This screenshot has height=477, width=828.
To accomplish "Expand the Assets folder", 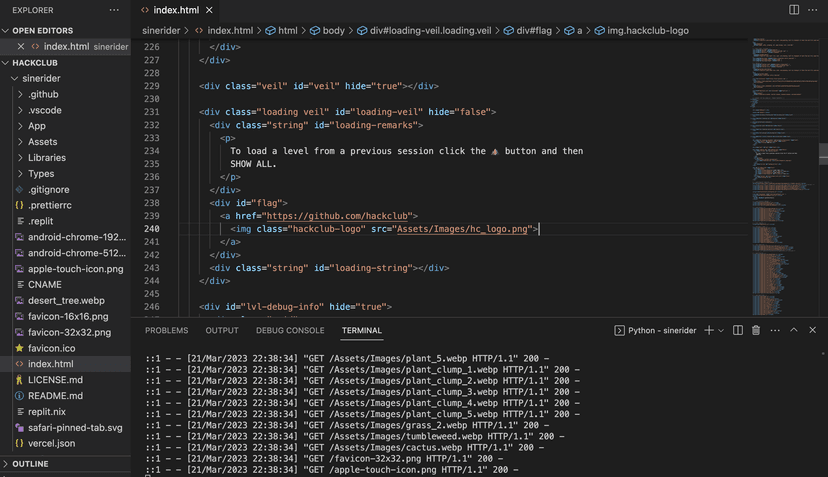I will coord(42,142).
